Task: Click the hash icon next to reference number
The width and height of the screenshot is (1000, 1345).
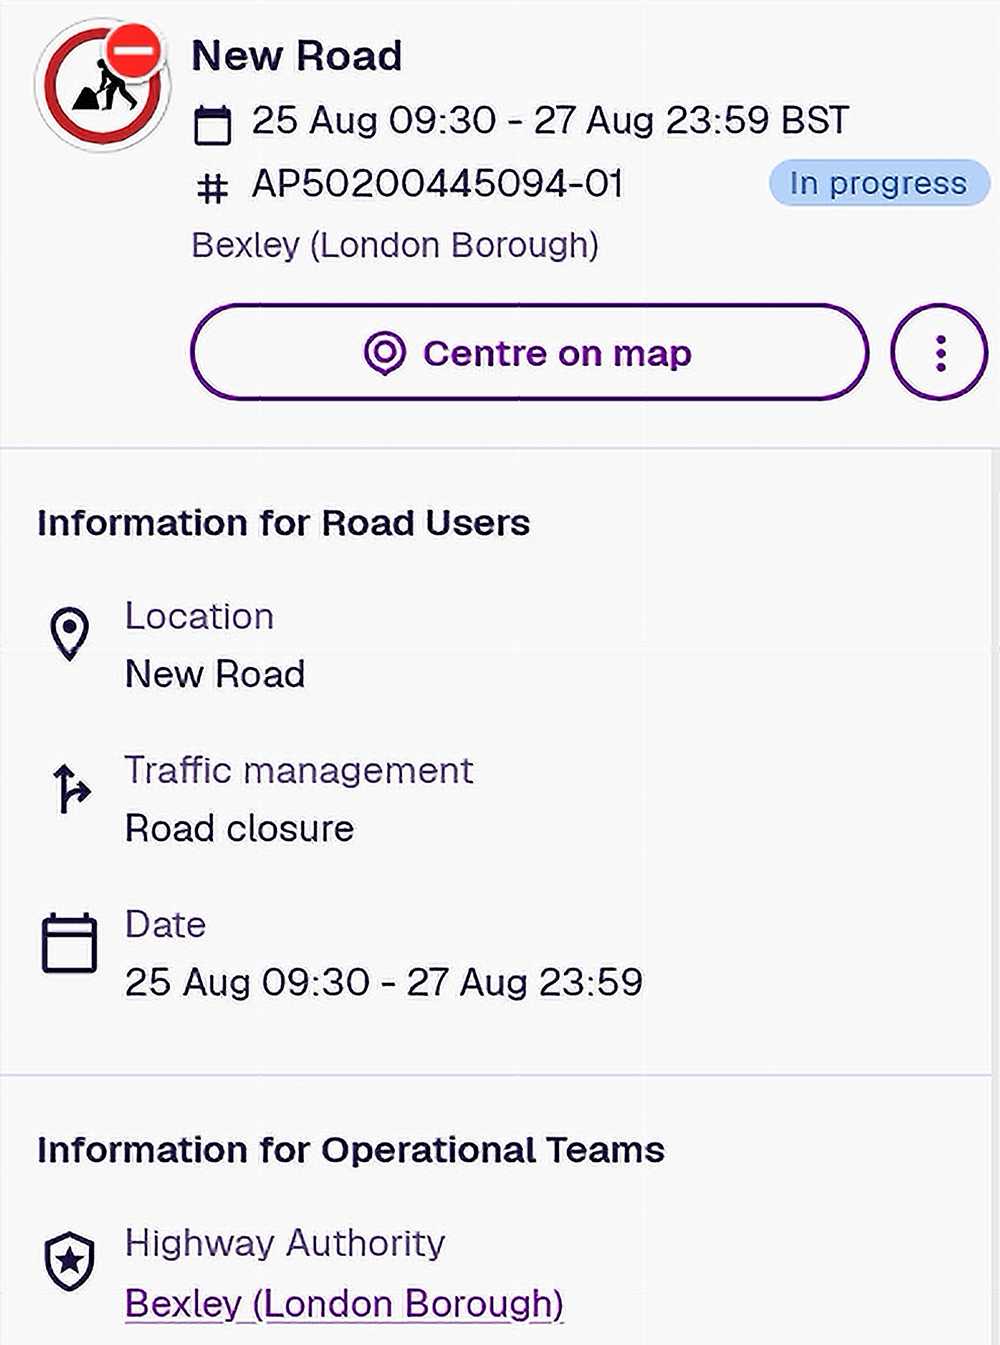Action: point(212,188)
